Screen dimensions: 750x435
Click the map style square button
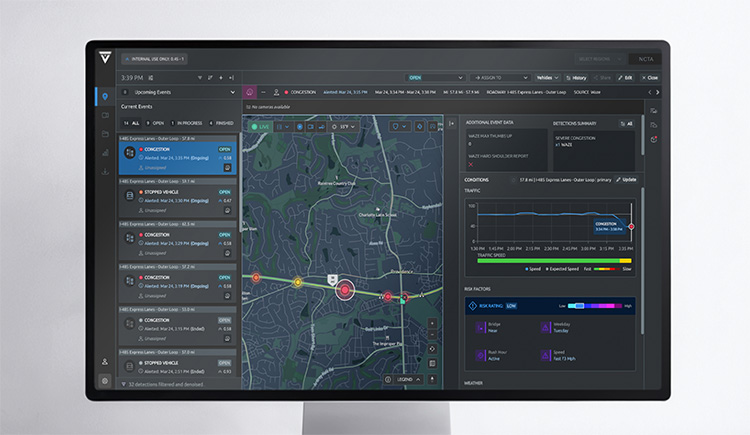(x=432, y=364)
